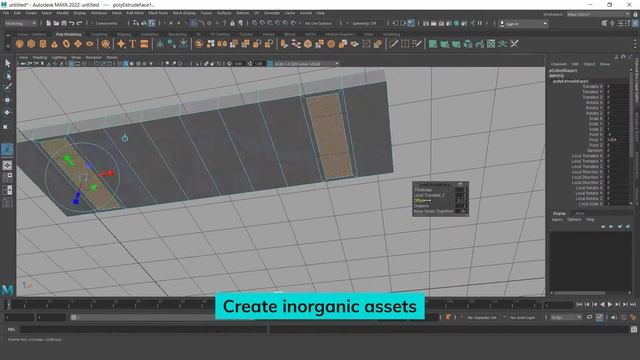
Task: Click the Undo arrow icon
Action: coord(72,23)
